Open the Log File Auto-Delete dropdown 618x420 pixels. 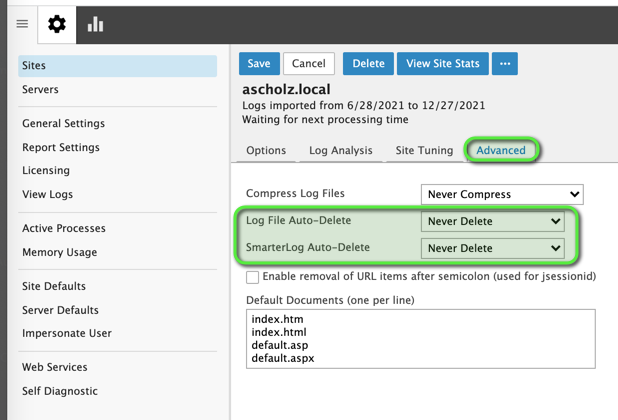[x=493, y=221]
